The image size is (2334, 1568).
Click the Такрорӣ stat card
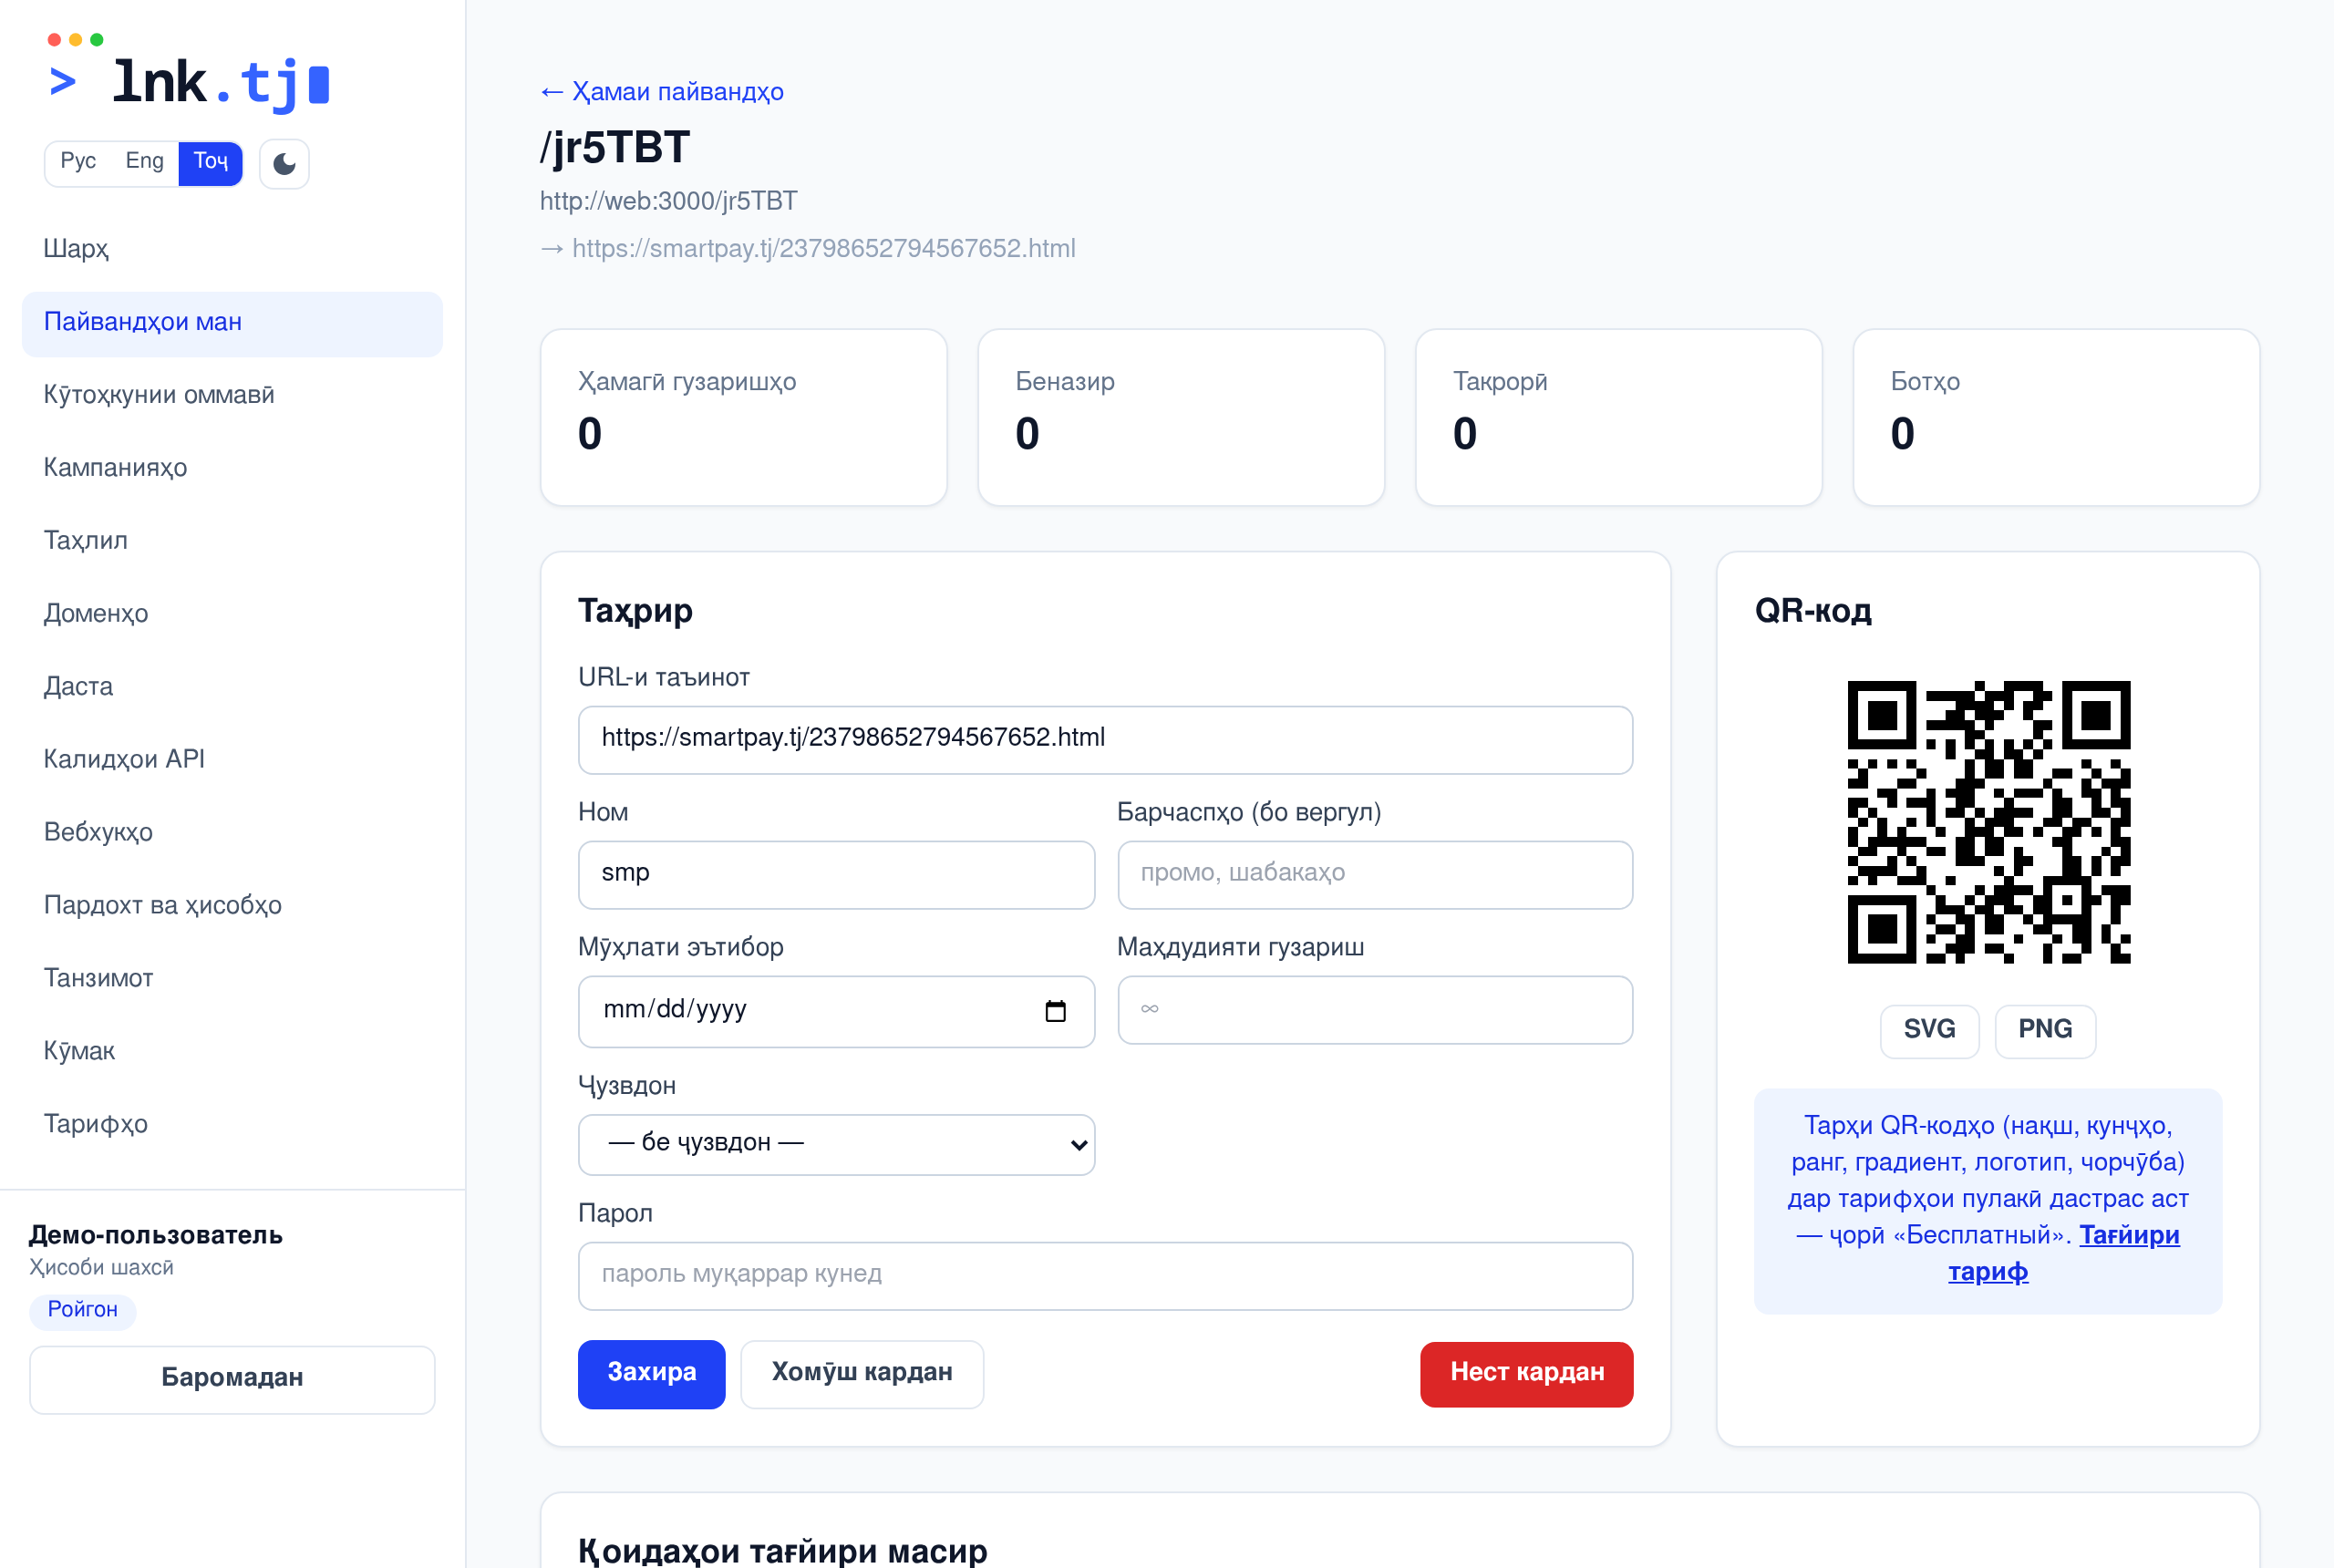(1619, 417)
